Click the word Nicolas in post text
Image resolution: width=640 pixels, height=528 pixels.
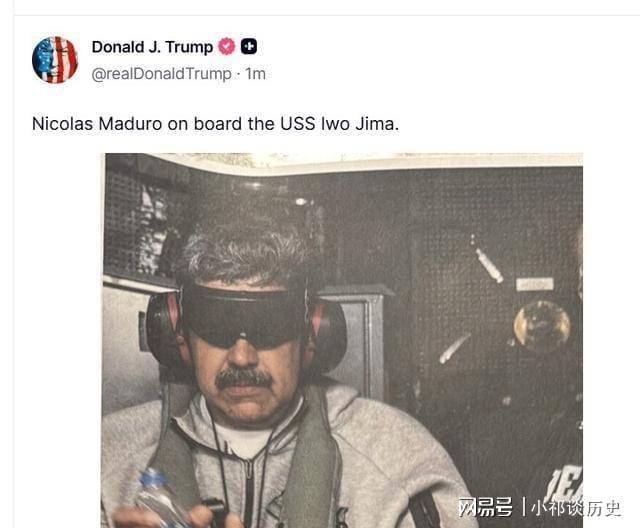62,124
